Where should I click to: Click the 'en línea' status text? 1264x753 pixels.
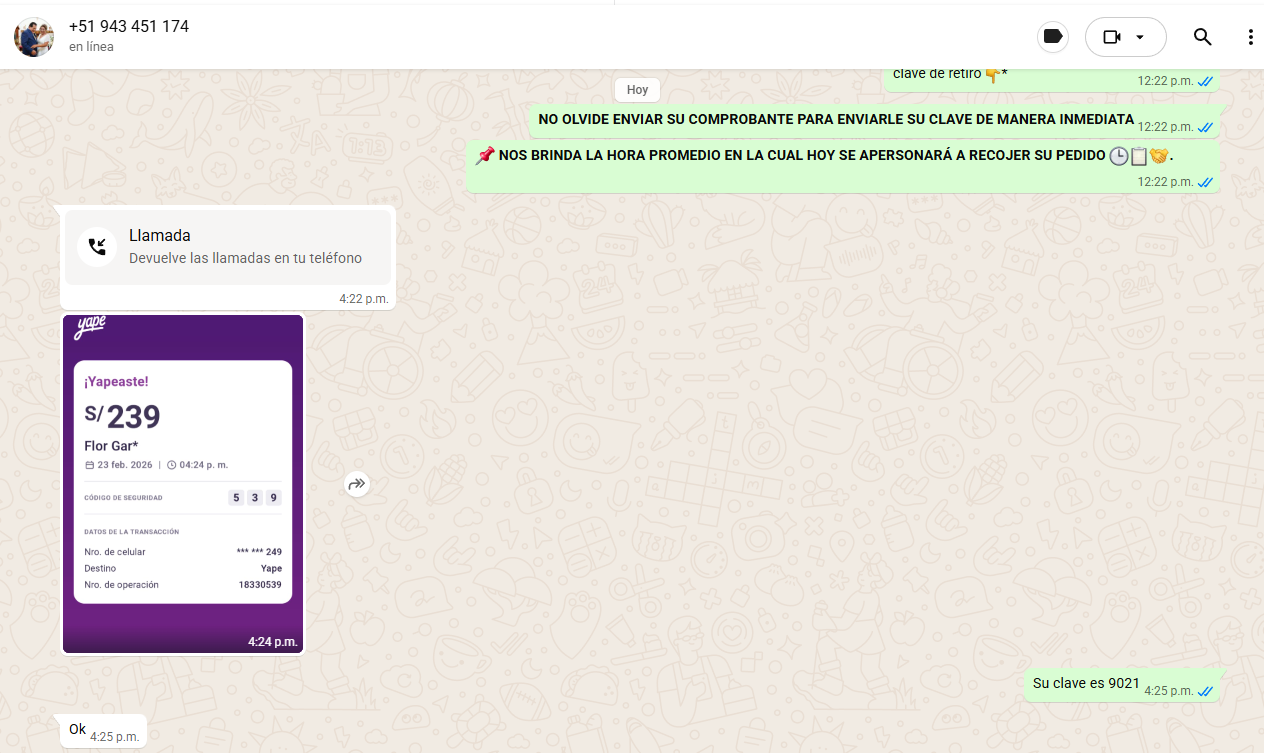91,47
